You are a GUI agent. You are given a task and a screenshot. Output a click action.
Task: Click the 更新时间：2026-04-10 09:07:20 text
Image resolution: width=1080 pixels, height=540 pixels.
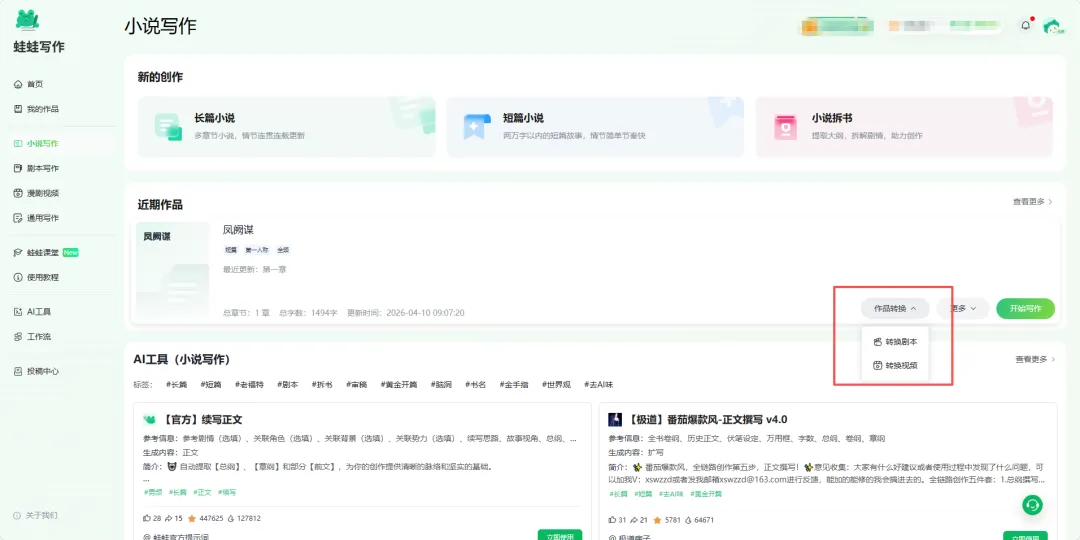tap(406, 313)
